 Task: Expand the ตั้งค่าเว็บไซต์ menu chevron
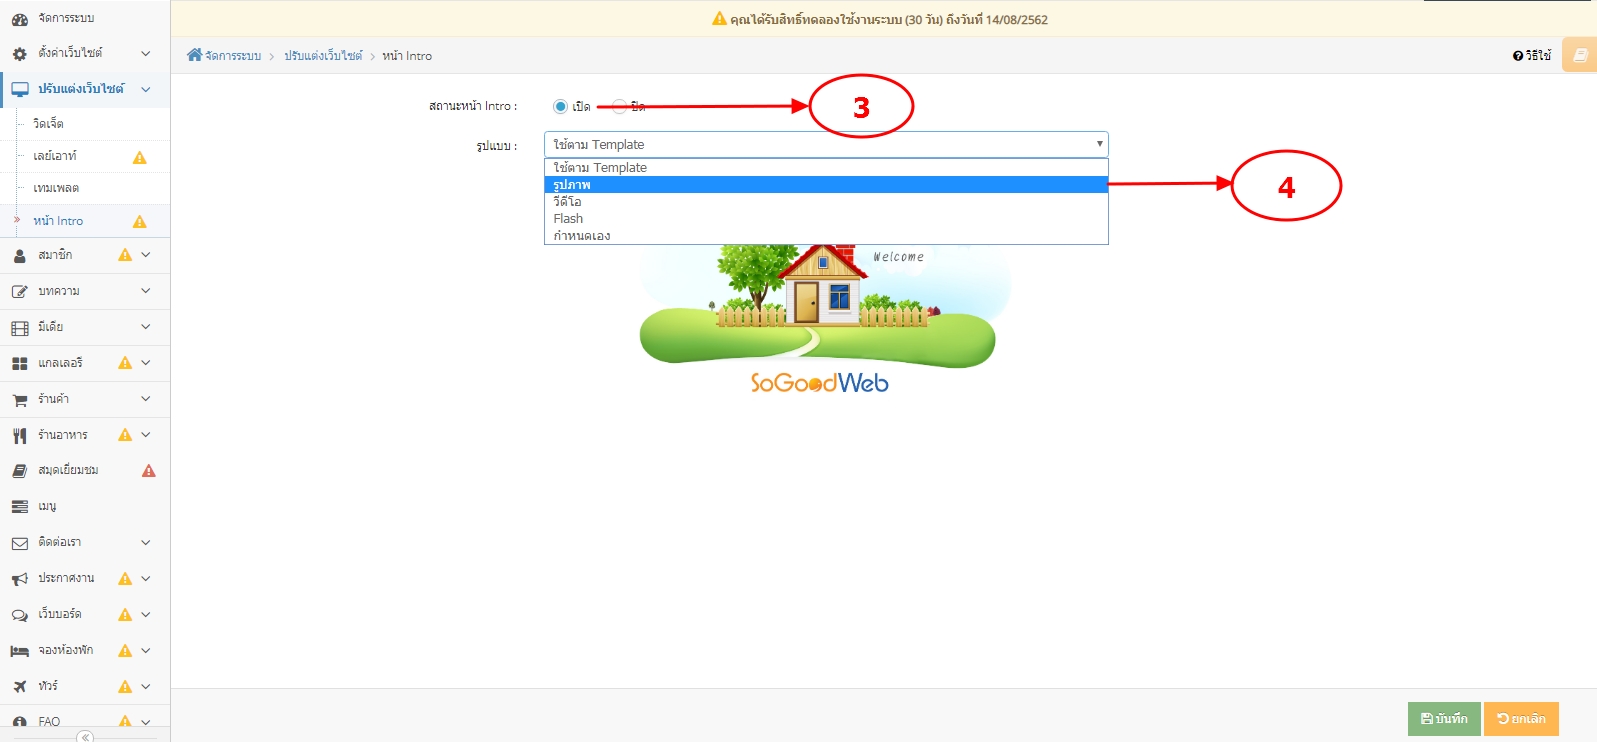146,53
